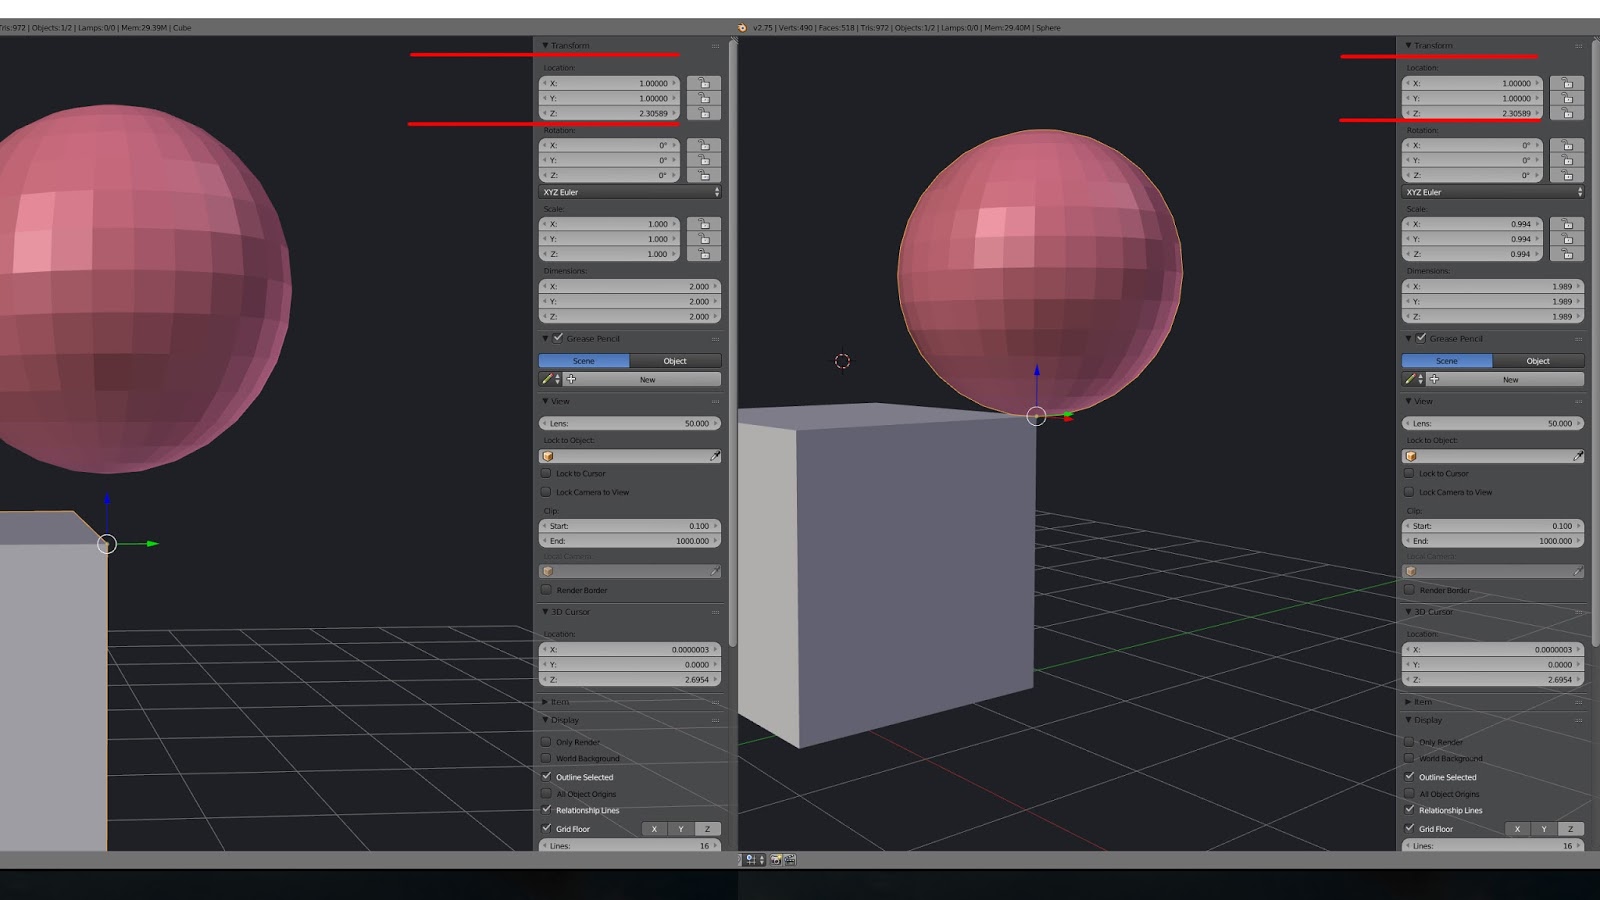Open the XYZ Euler rotation mode dropdown
1600x900 pixels.
coord(630,191)
